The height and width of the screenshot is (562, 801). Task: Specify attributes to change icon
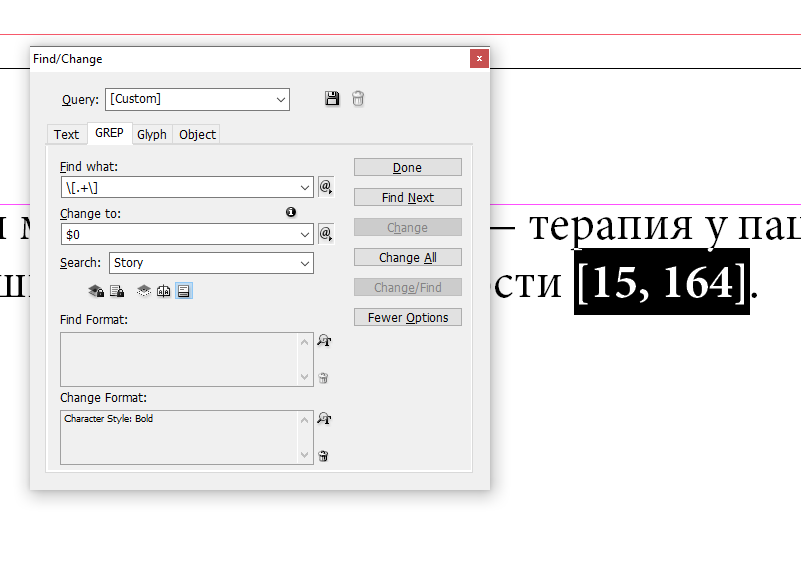[x=324, y=419]
